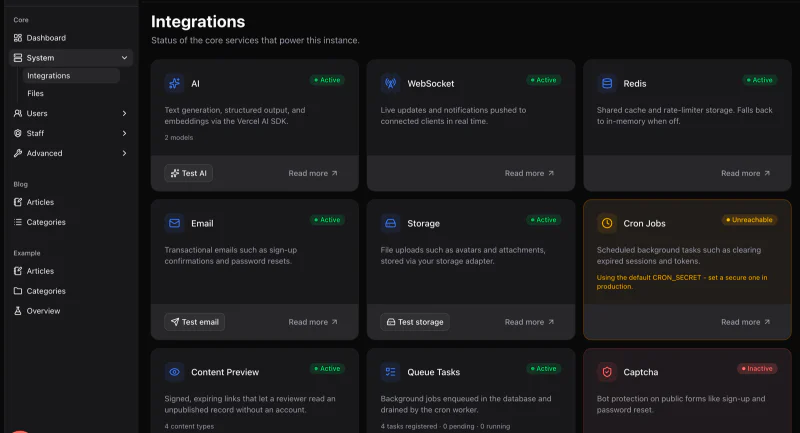Click the CRON_SECRET warning message

(x=682, y=282)
